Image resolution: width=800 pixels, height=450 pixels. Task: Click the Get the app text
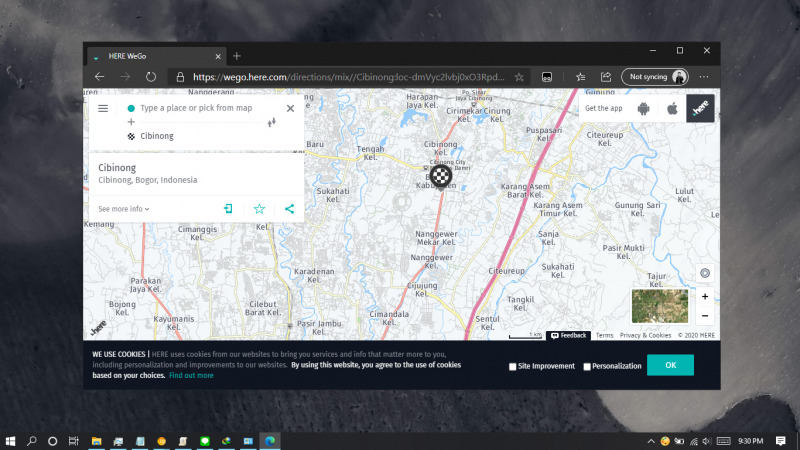tap(604, 108)
